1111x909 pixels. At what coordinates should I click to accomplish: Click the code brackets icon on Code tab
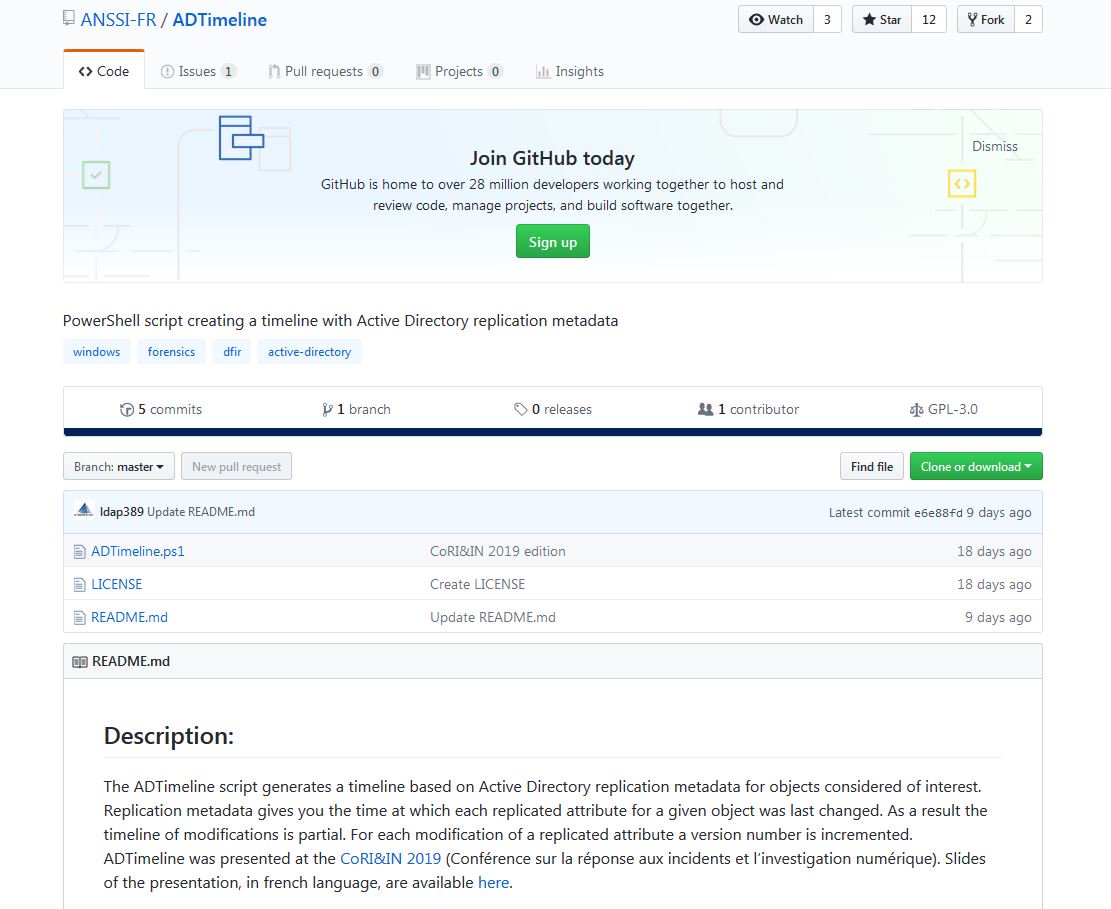[x=86, y=71]
